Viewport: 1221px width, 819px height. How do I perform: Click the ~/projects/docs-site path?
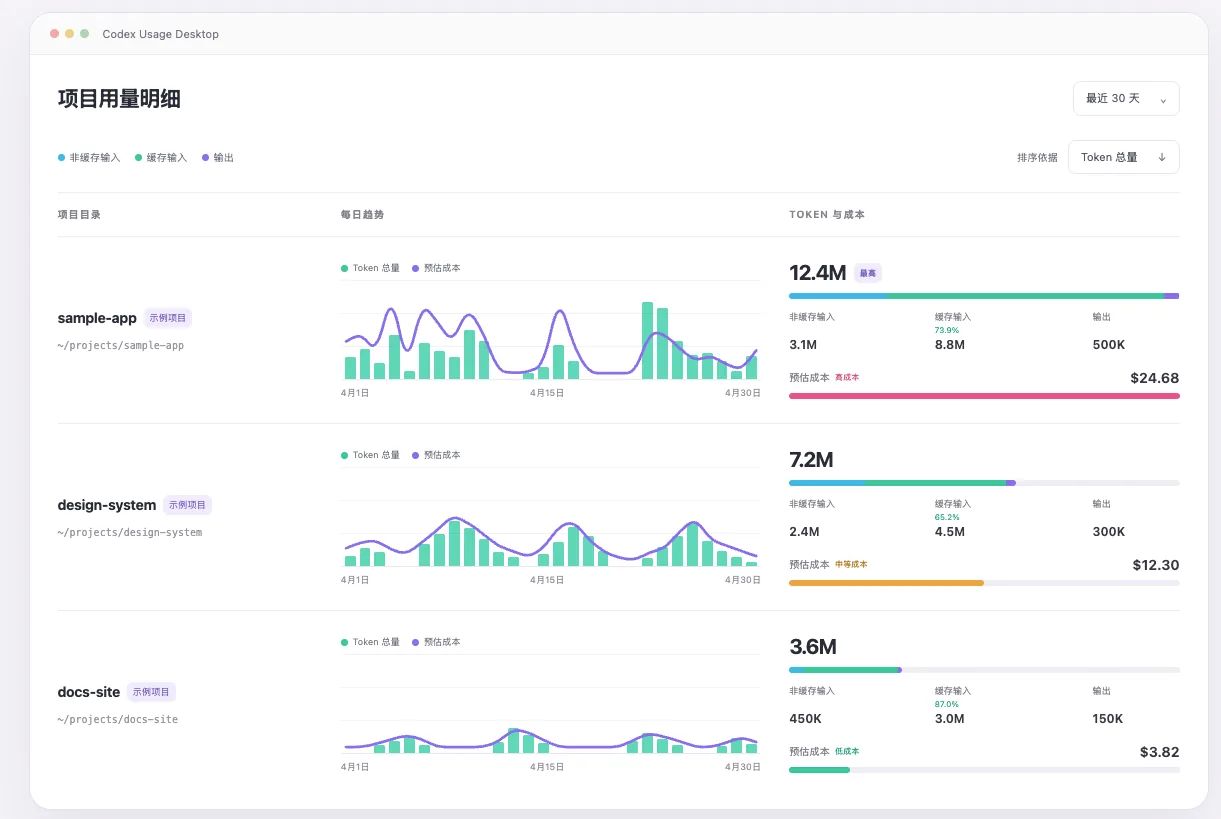(118, 720)
